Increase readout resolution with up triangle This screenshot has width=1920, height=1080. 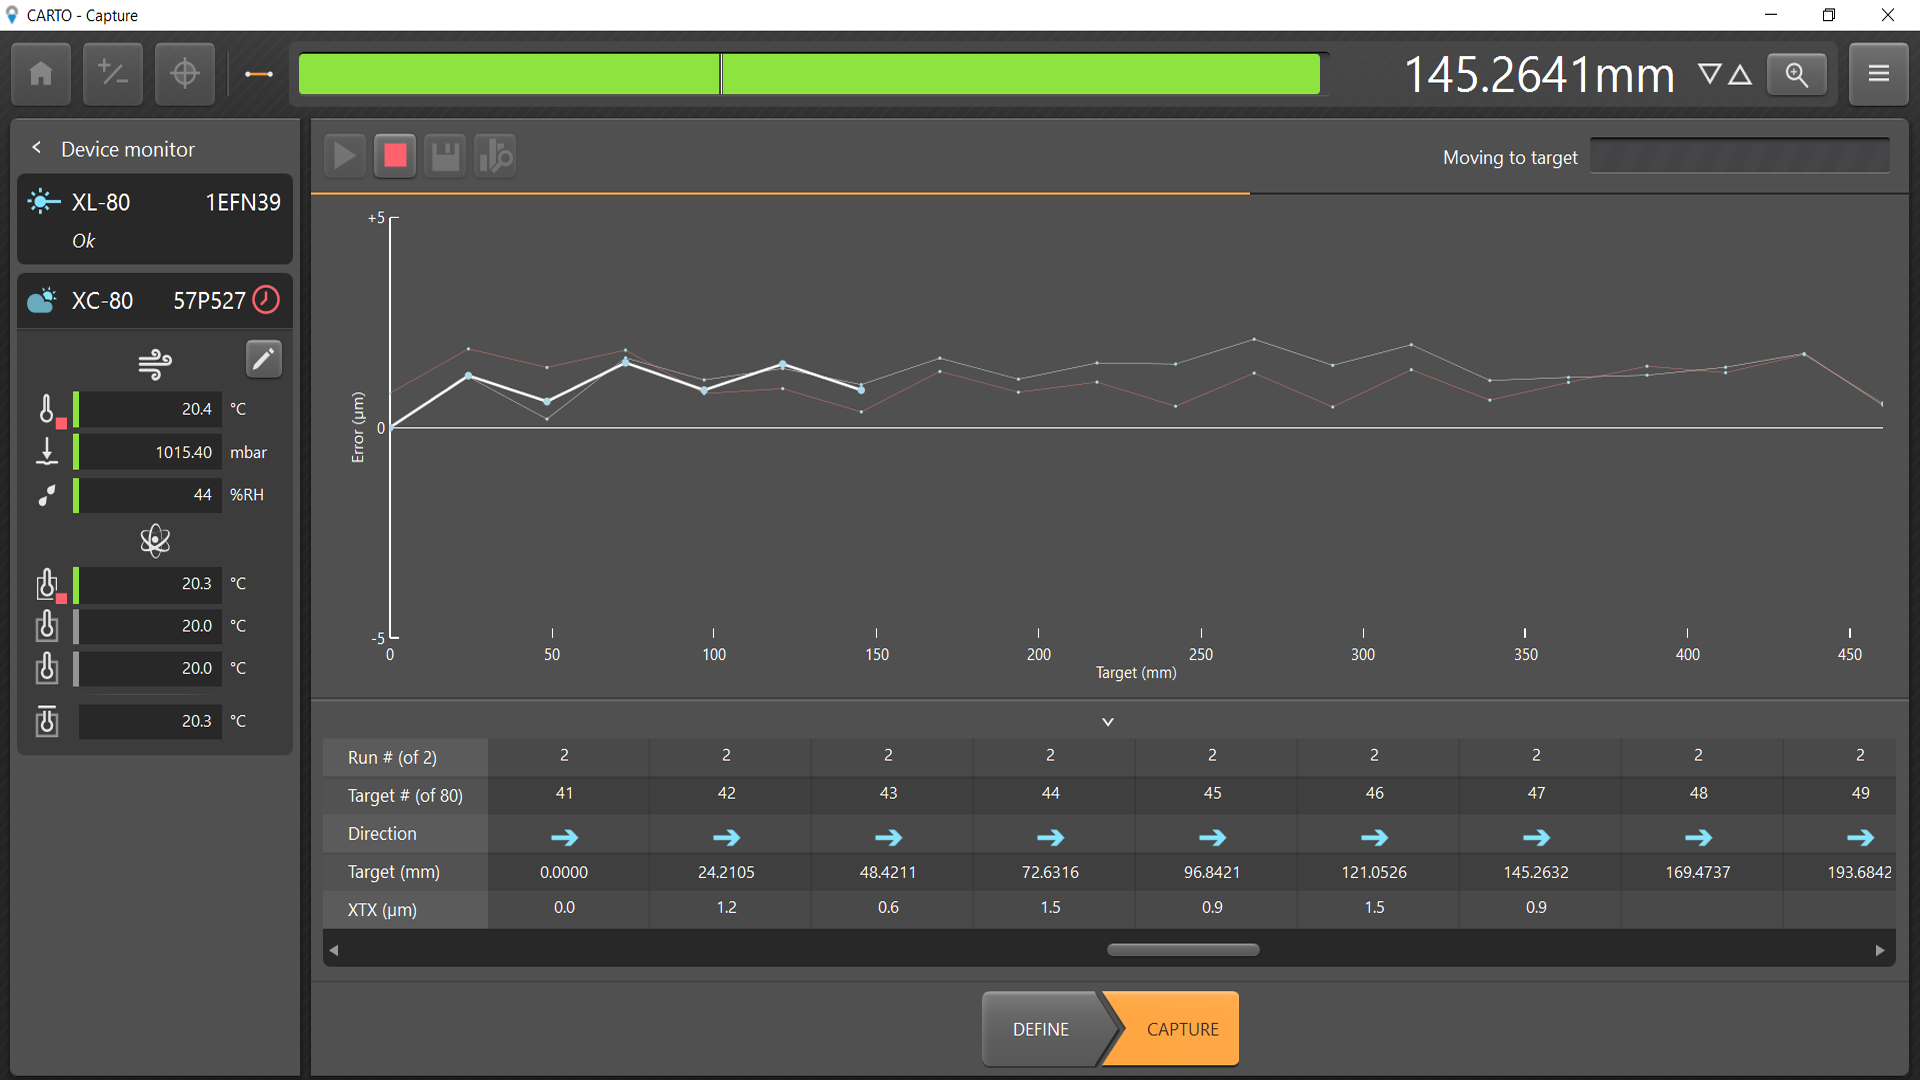[1740, 74]
